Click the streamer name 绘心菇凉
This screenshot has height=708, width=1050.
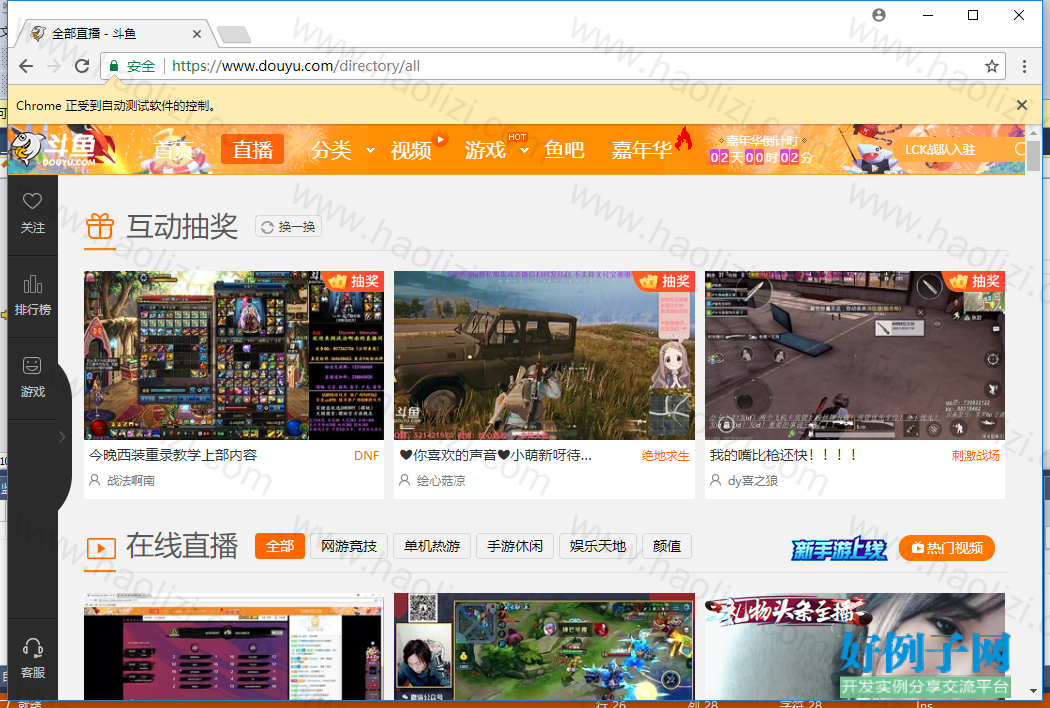[x=441, y=480]
